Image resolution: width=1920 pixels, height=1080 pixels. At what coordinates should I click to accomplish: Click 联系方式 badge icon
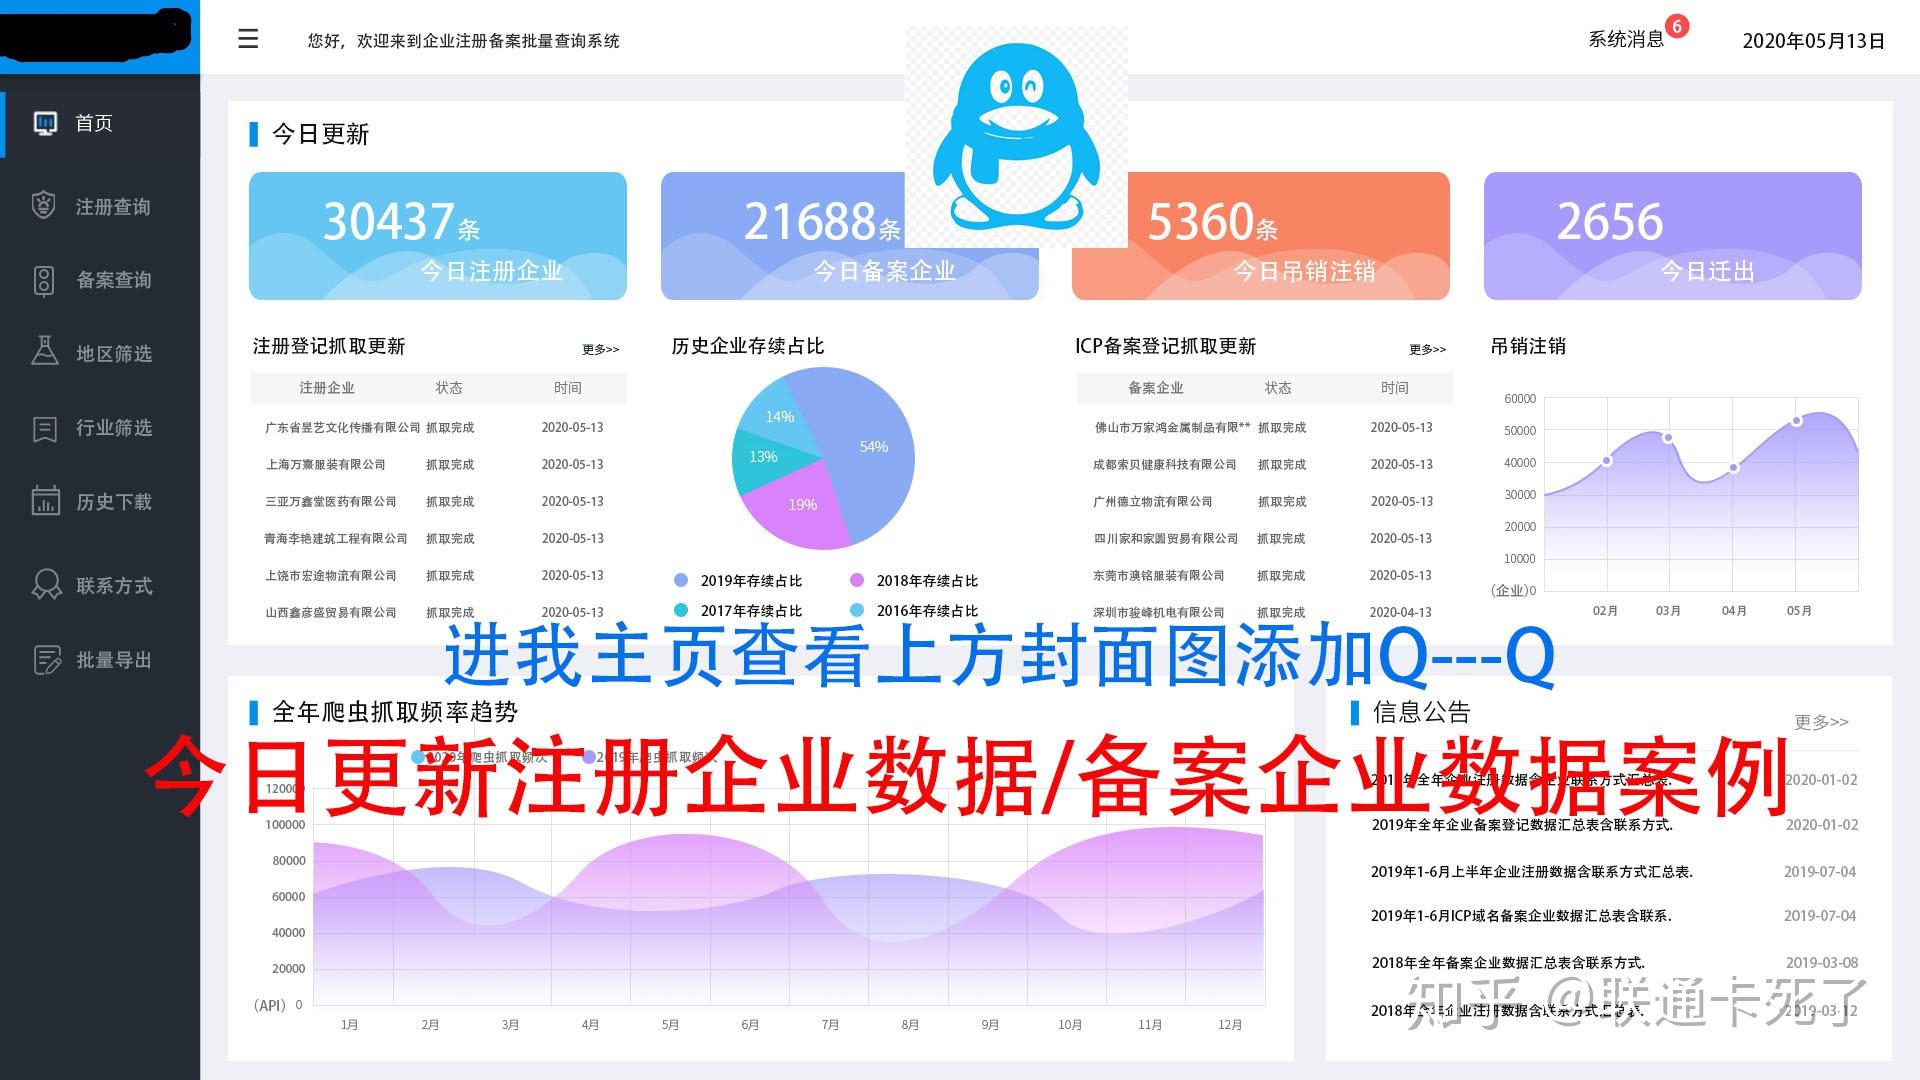coord(46,585)
